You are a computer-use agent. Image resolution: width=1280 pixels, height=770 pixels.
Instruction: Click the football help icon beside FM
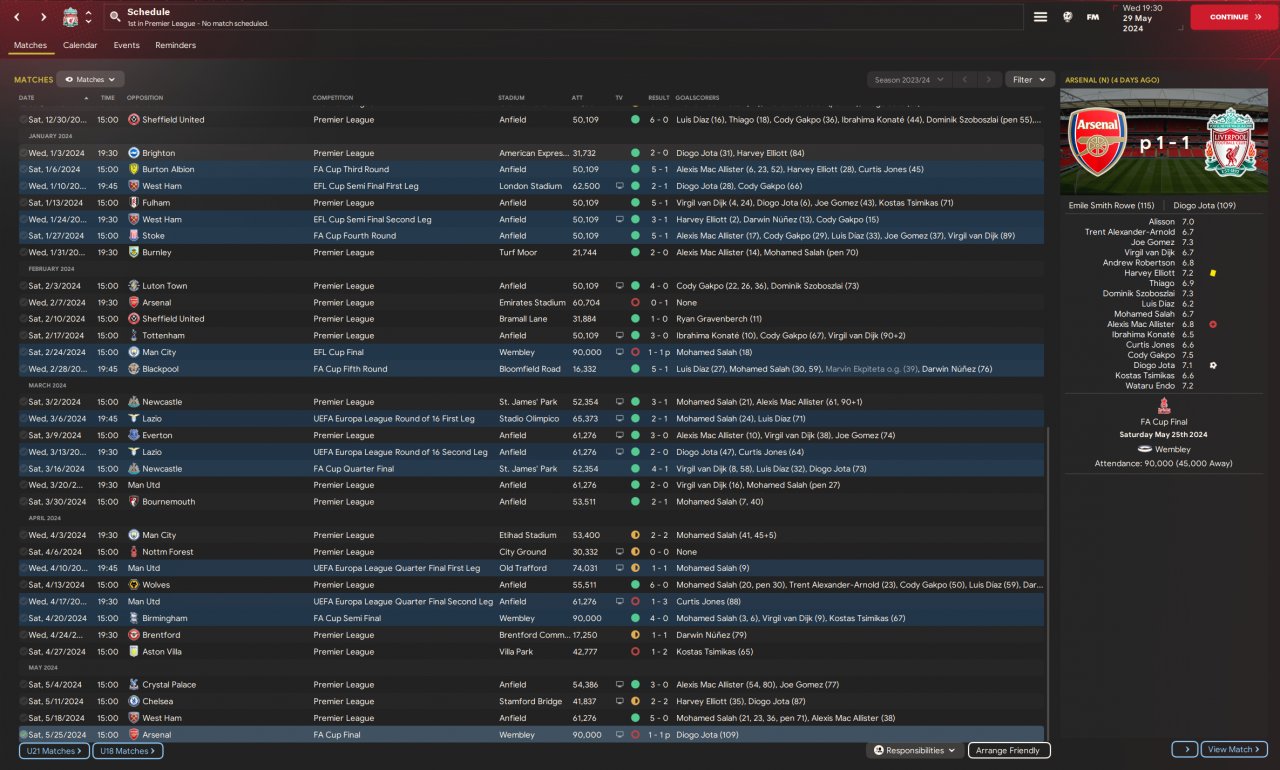(1068, 17)
